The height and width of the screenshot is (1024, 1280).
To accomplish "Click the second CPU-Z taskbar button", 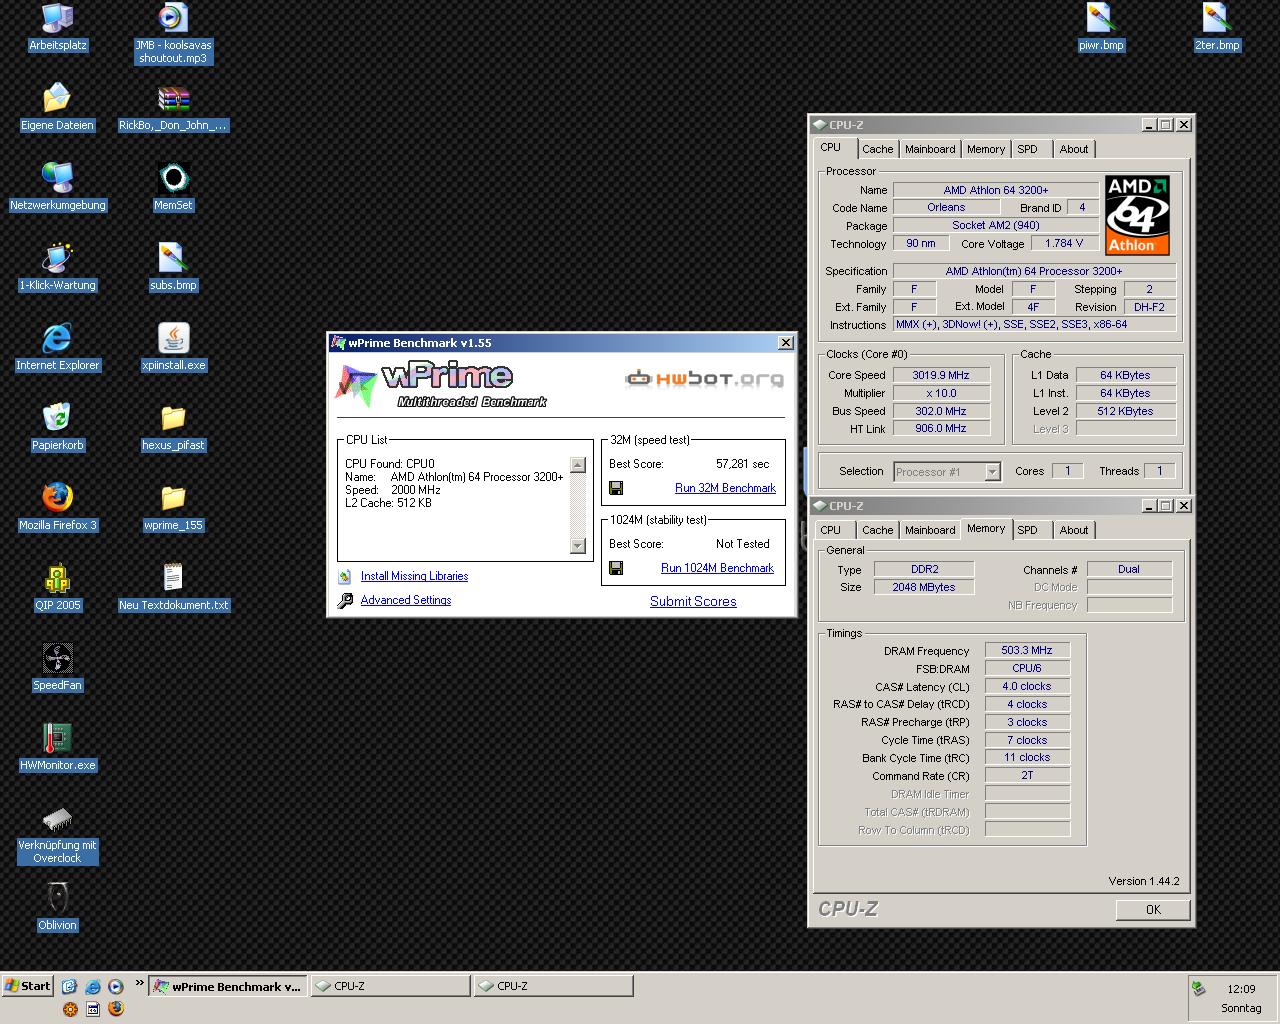I will pyautogui.click(x=553, y=986).
